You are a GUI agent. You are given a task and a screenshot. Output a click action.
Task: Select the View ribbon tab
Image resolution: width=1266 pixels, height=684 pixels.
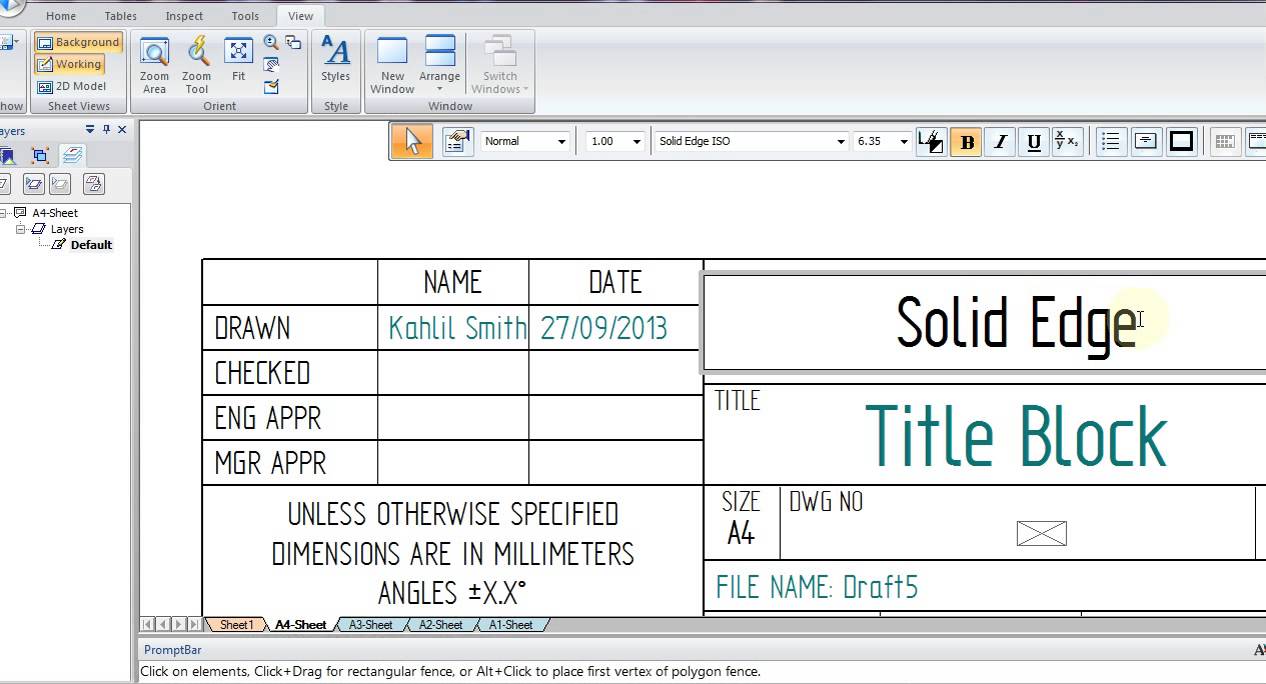coord(300,16)
